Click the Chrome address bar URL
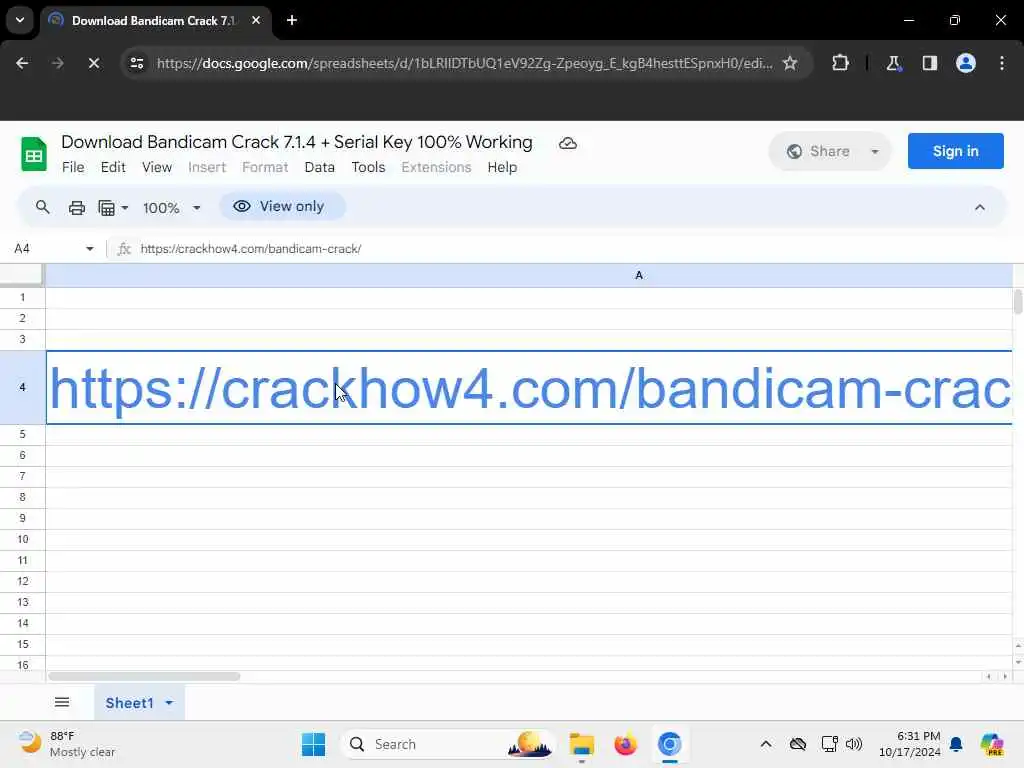The width and height of the screenshot is (1024, 768). pos(464,63)
